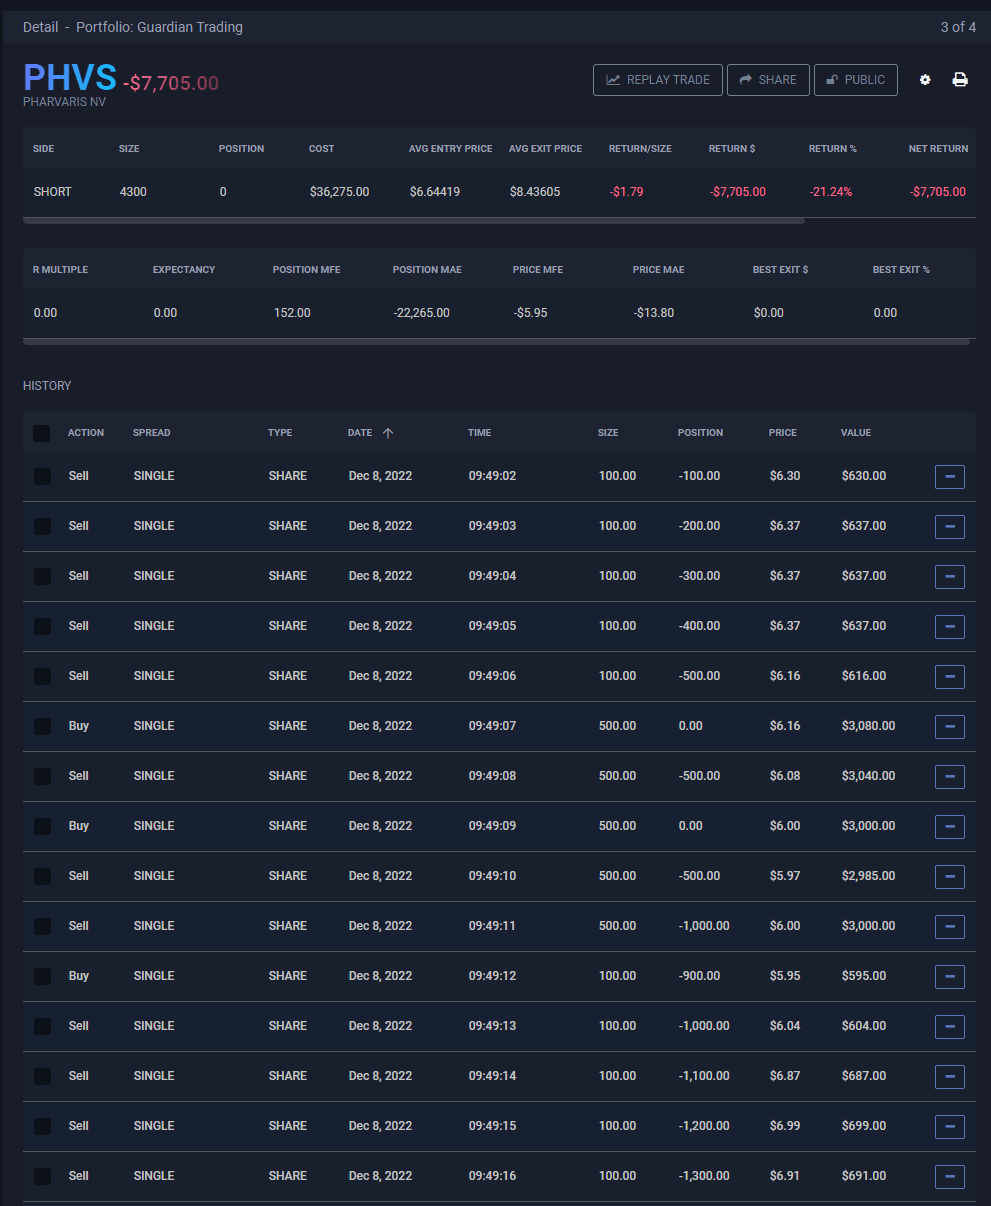Image resolution: width=991 pixels, height=1206 pixels.
Task: Remove the Sell row at 09:49:06
Action: click(950, 677)
